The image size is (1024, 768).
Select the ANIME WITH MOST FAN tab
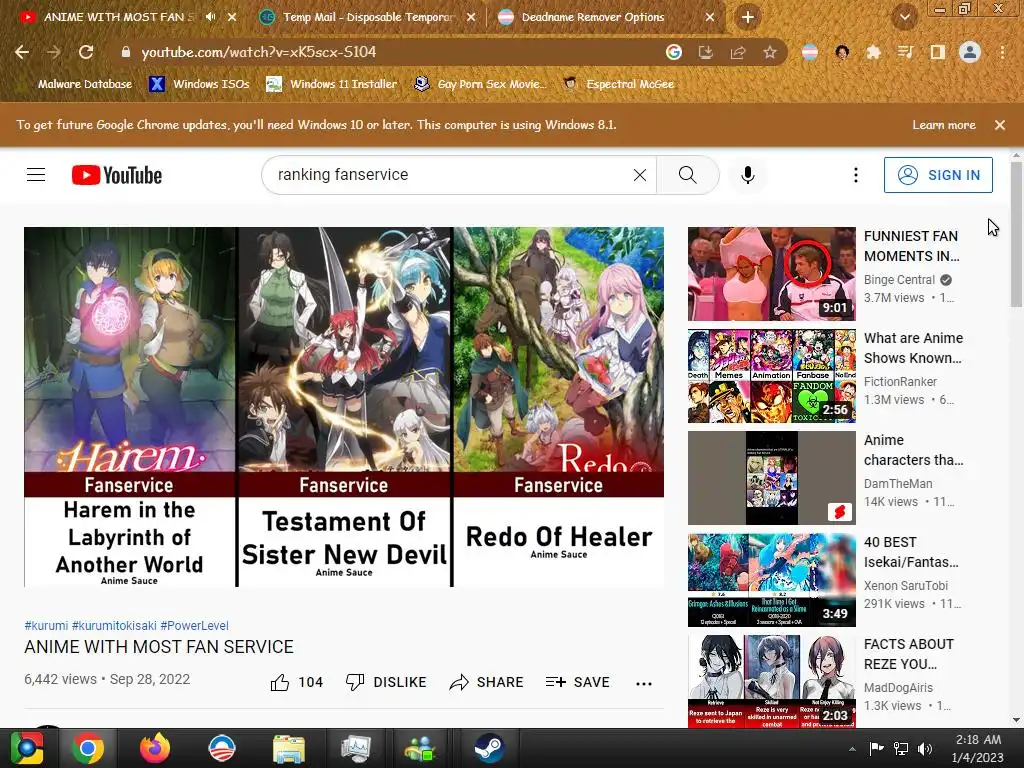(x=118, y=17)
